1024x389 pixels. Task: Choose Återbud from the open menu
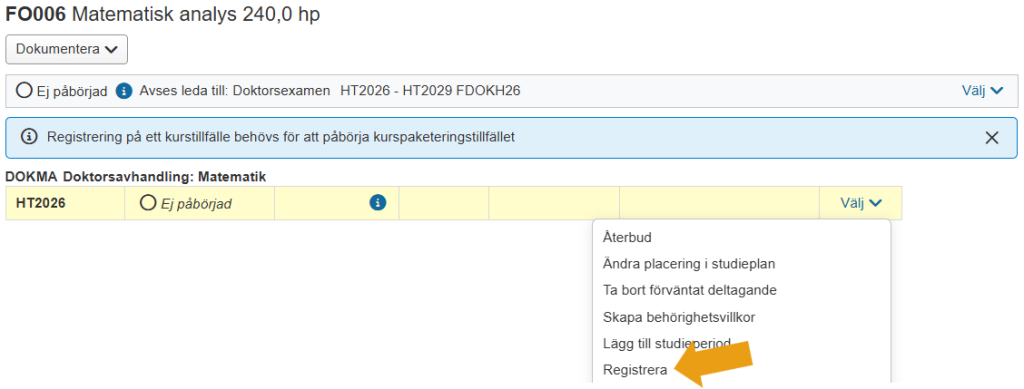[627, 238]
